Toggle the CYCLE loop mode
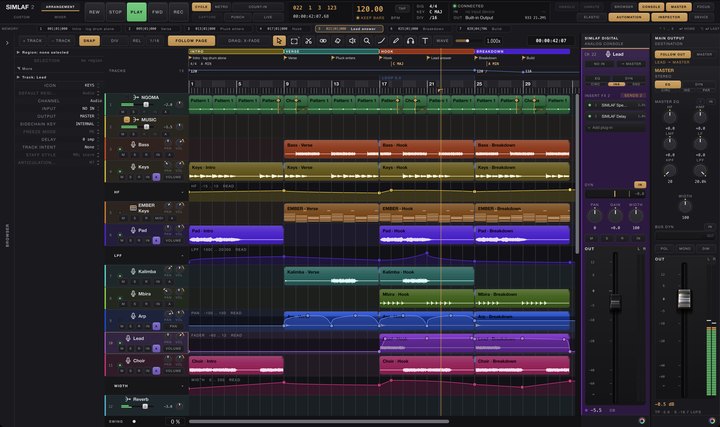 (201, 7)
